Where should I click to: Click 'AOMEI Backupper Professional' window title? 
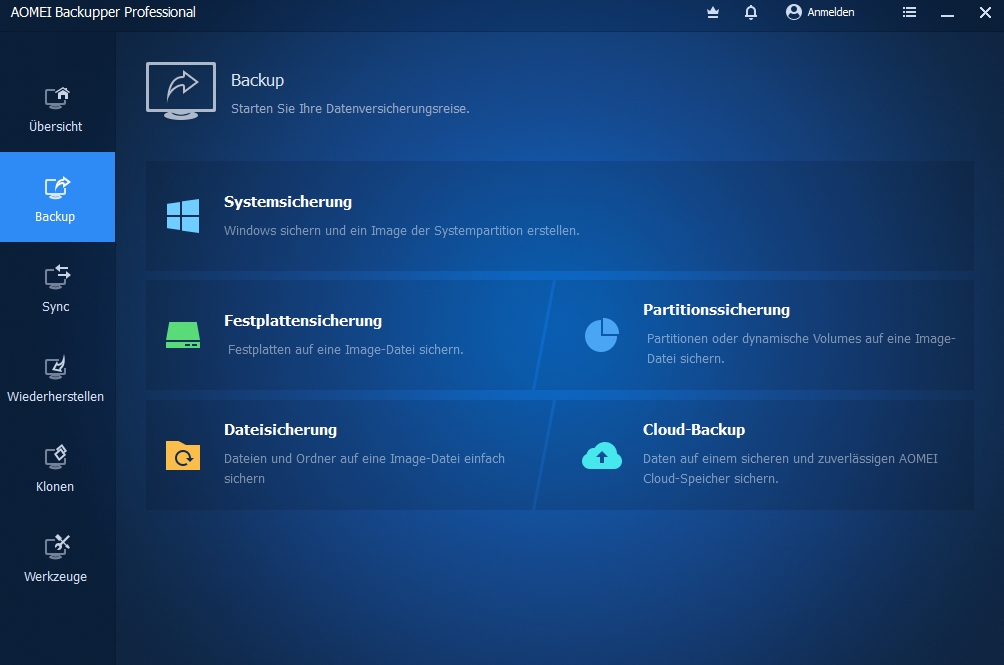[x=103, y=12]
